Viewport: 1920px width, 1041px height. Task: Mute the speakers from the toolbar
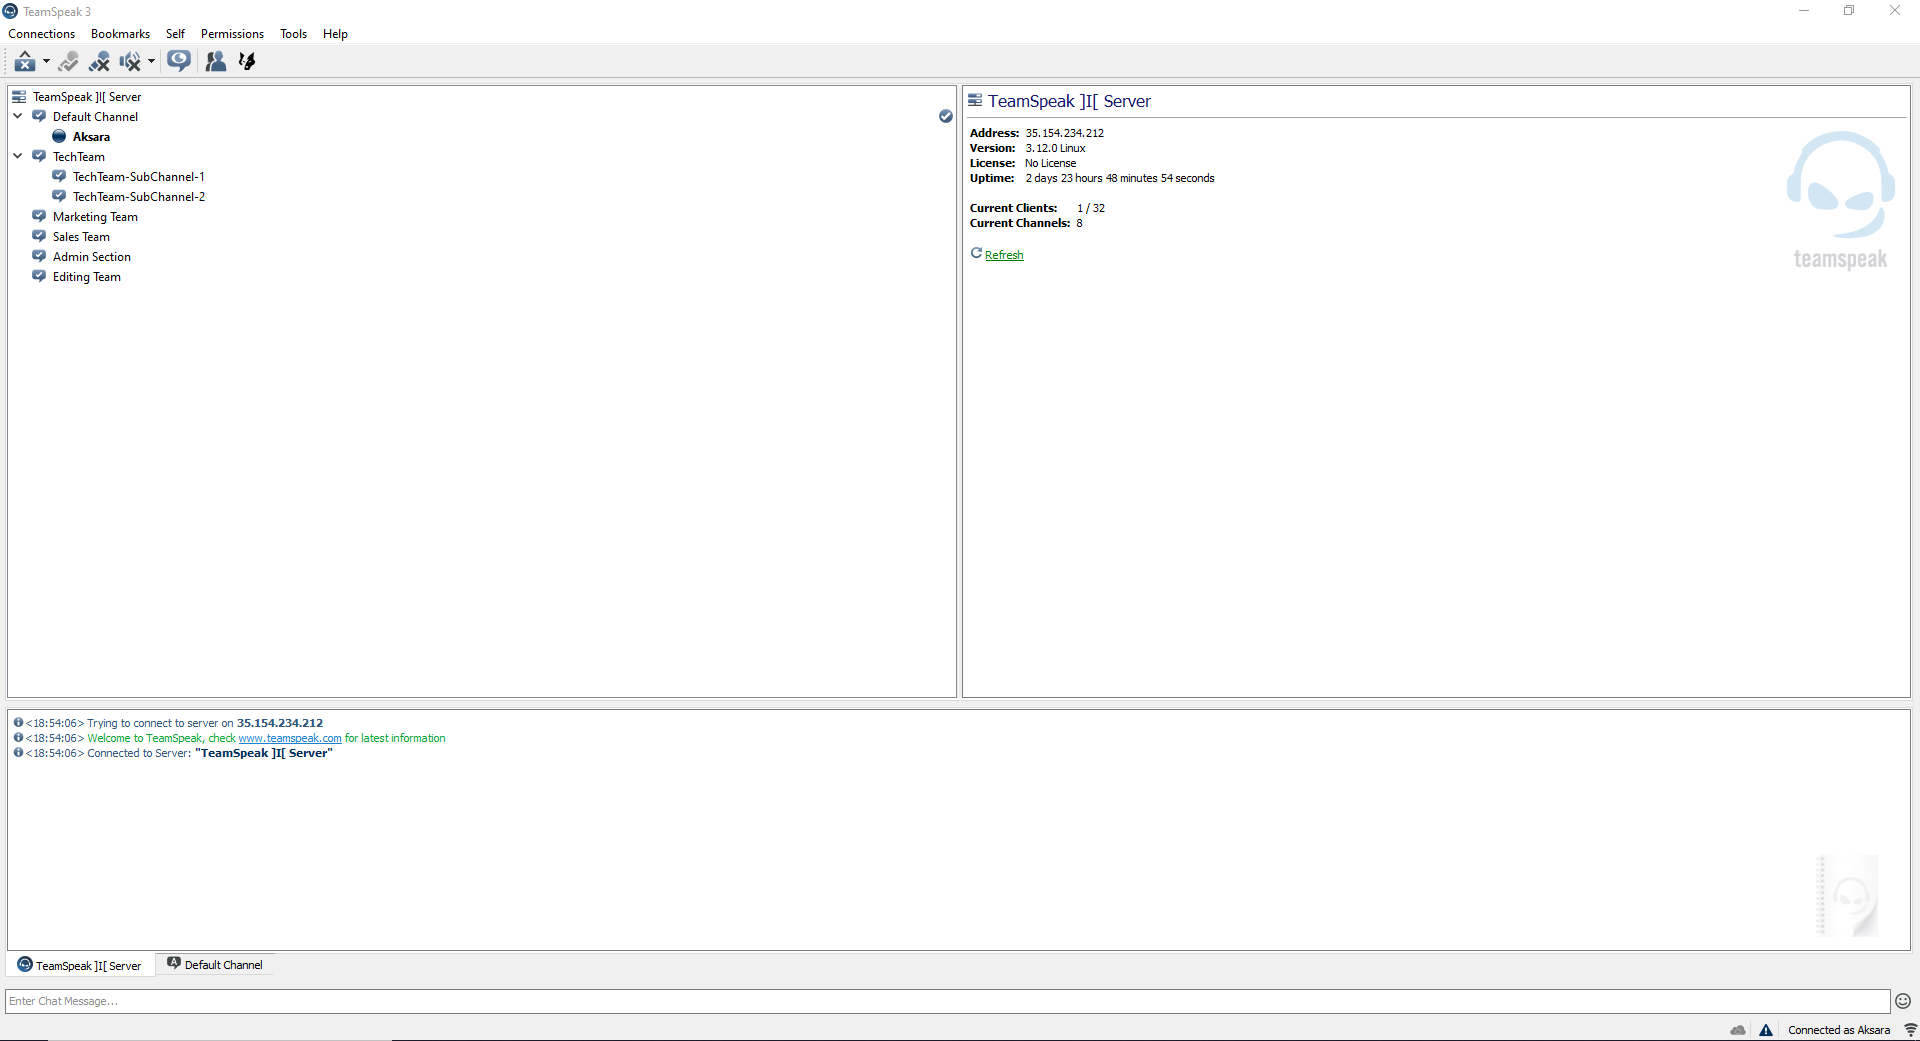[129, 62]
